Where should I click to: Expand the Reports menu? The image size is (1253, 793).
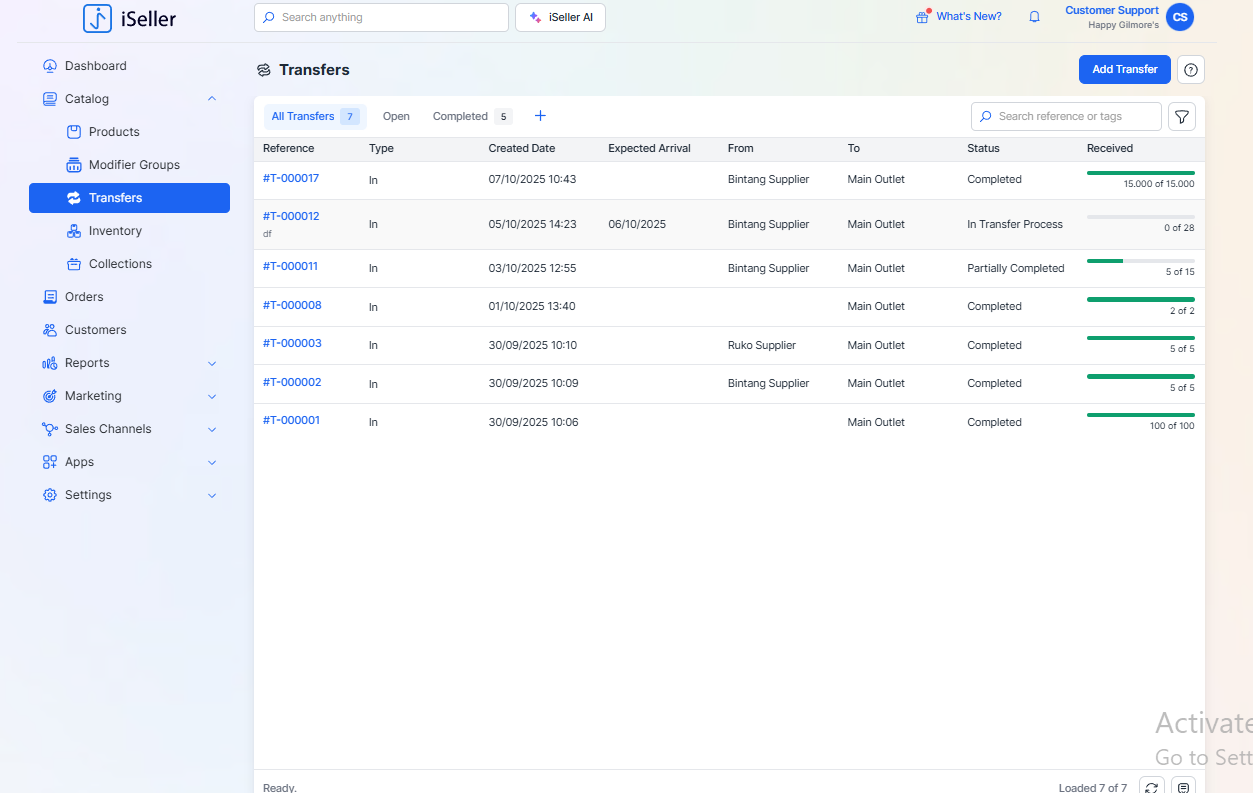tap(211, 363)
